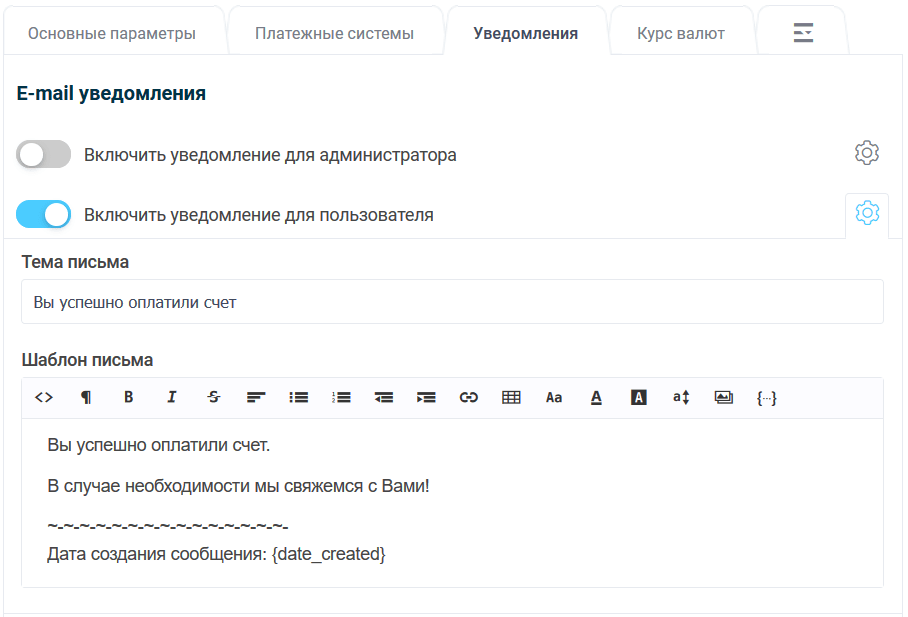Enable notification for administrator
Screen dimensions: 908x617
(43, 154)
